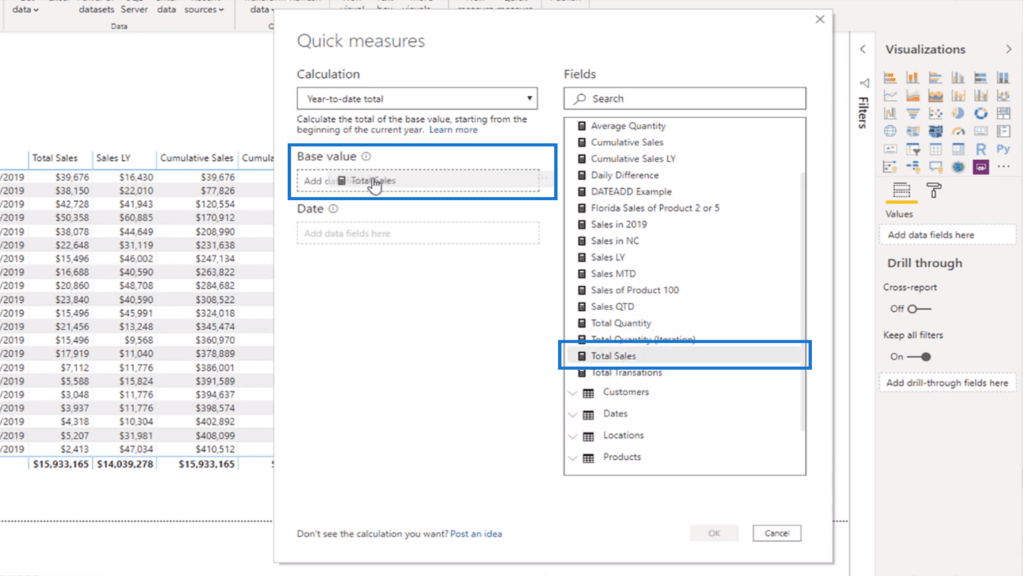Select the Pie chart visual

958,114
